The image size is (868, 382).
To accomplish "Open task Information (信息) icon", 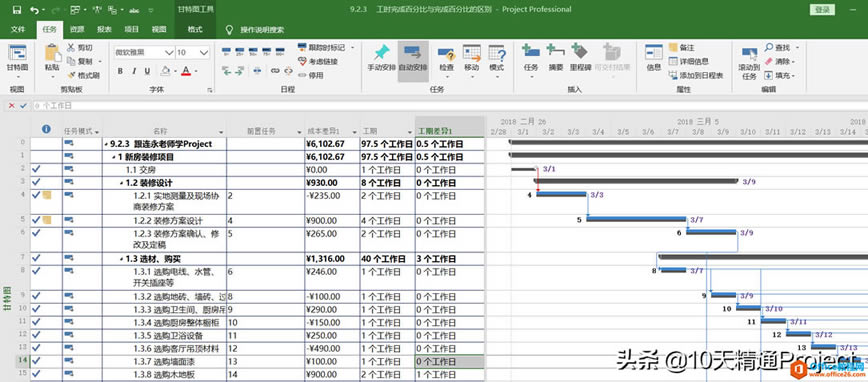I will pyautogui.click(x=653, y=53).
